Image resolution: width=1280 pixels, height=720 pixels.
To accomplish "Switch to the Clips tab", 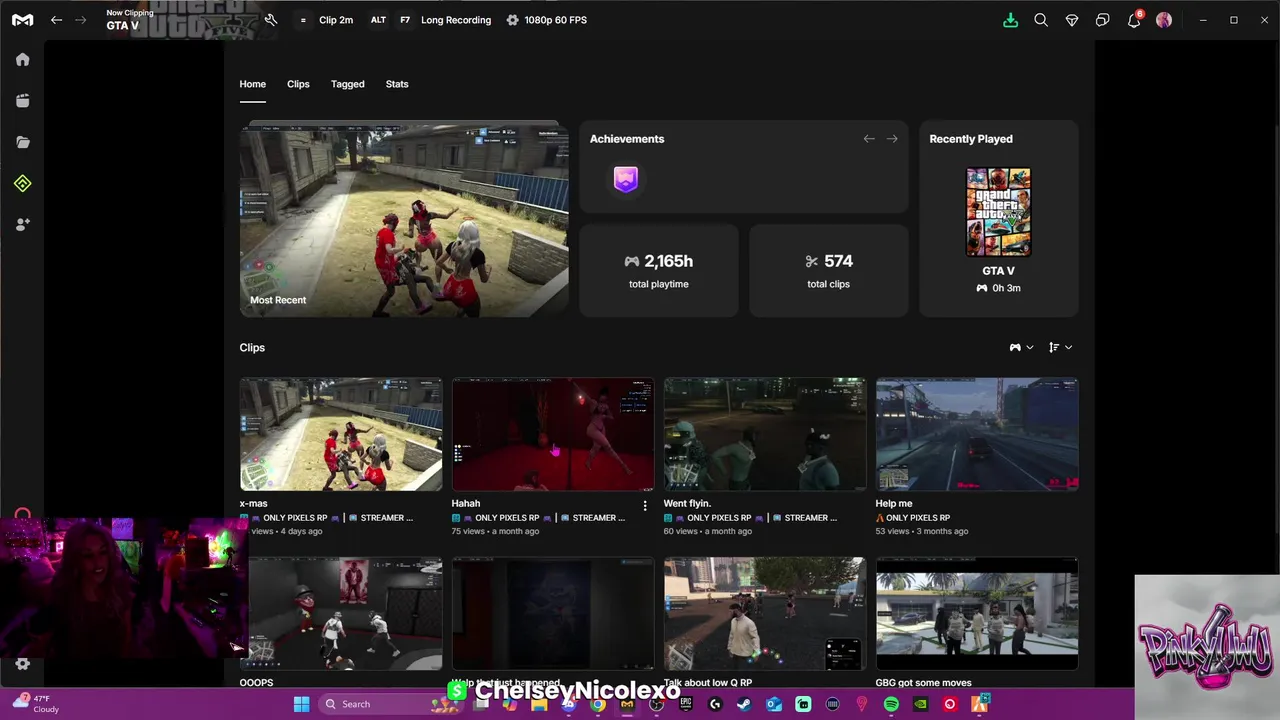I will coord(298,84).
